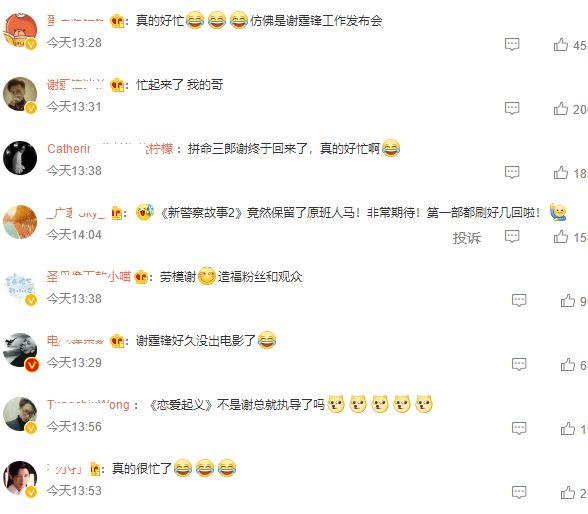This screenshot has height=514, width=588.
Task: Open the Catherine 柠檬 username profile
Action: 110,149
